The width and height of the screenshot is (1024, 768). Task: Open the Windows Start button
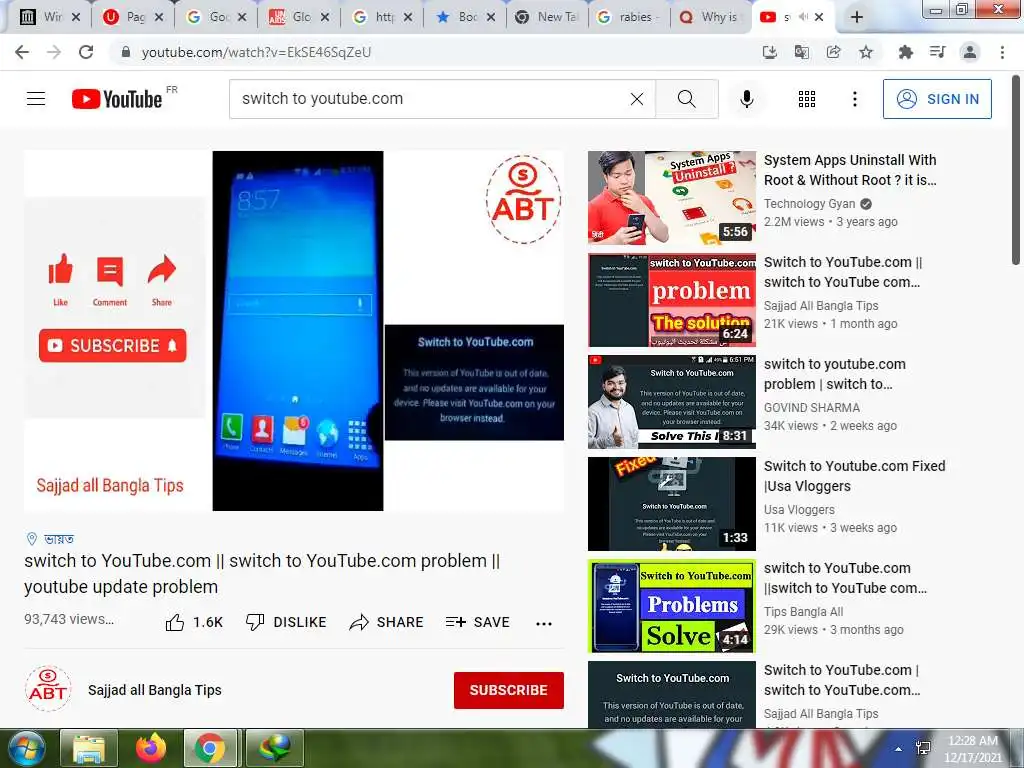point(26,748)
